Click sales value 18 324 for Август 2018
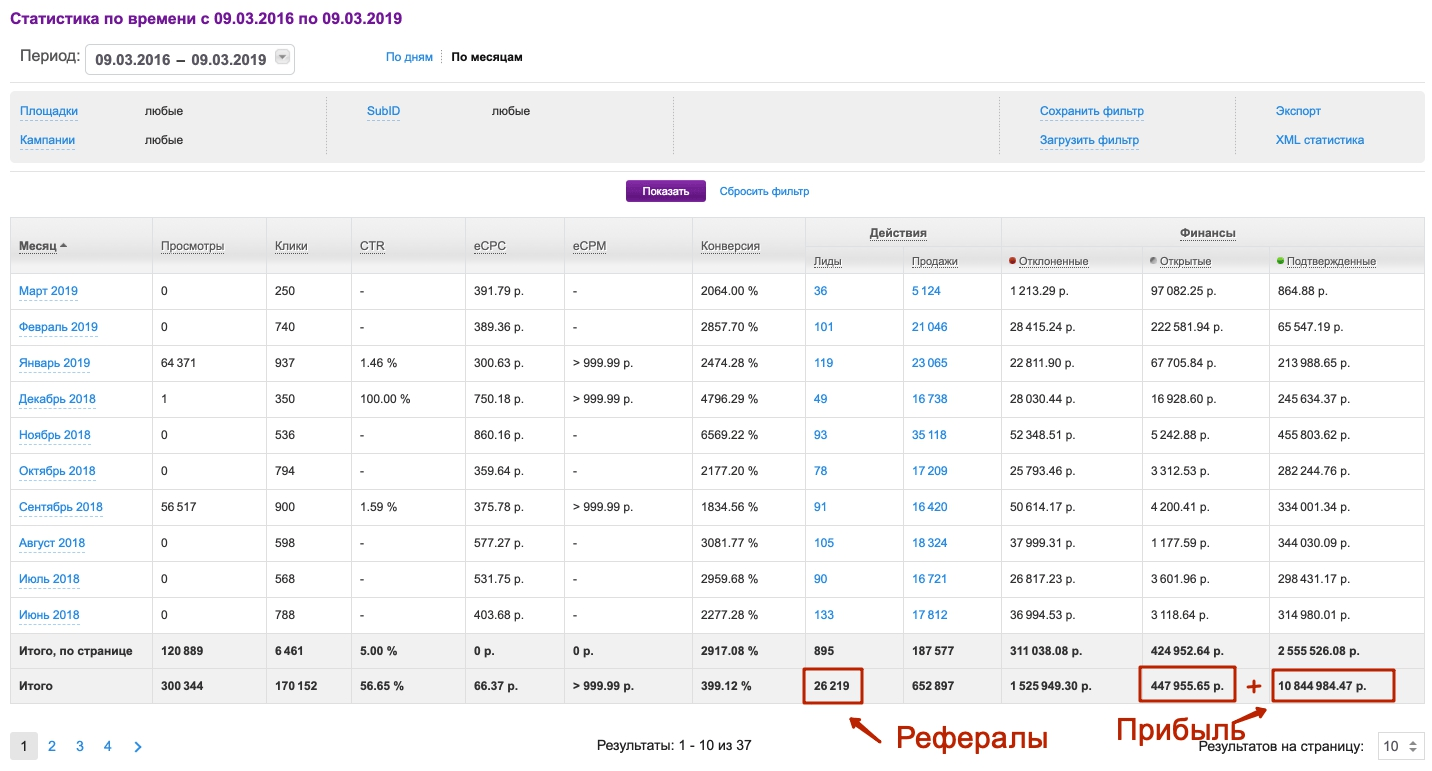The height and width of the screenshot is (771, 1432). [x=930, y=543]
